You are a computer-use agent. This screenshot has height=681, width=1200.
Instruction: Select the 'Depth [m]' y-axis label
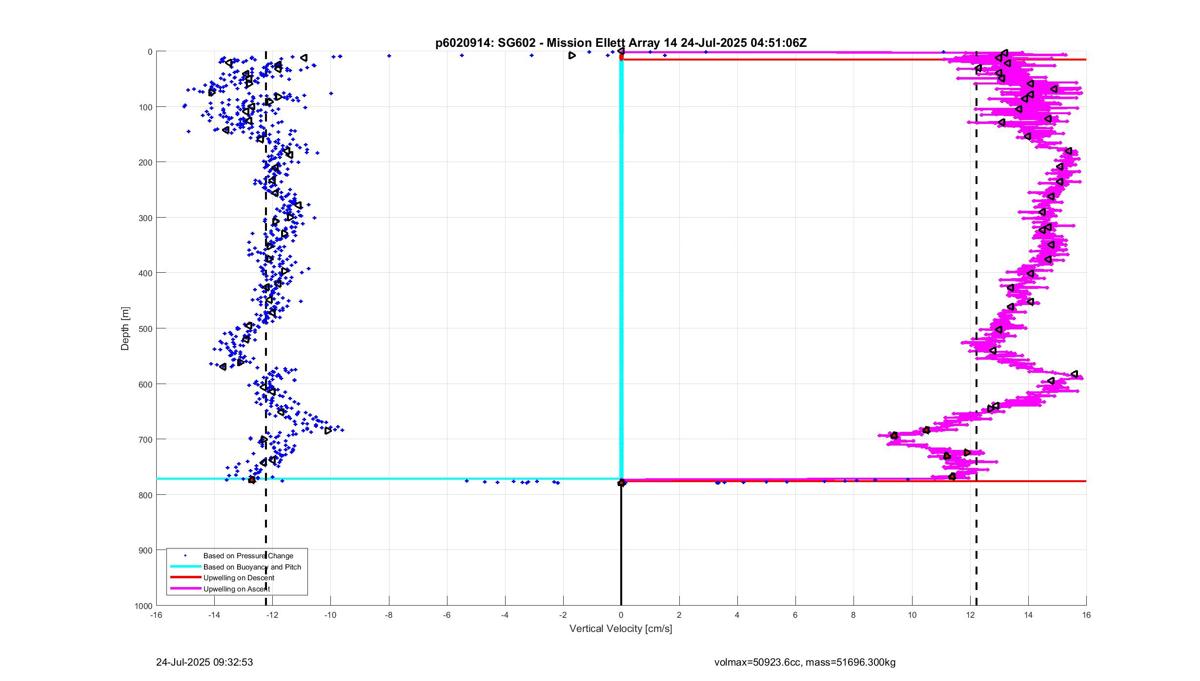click(126, 329)
